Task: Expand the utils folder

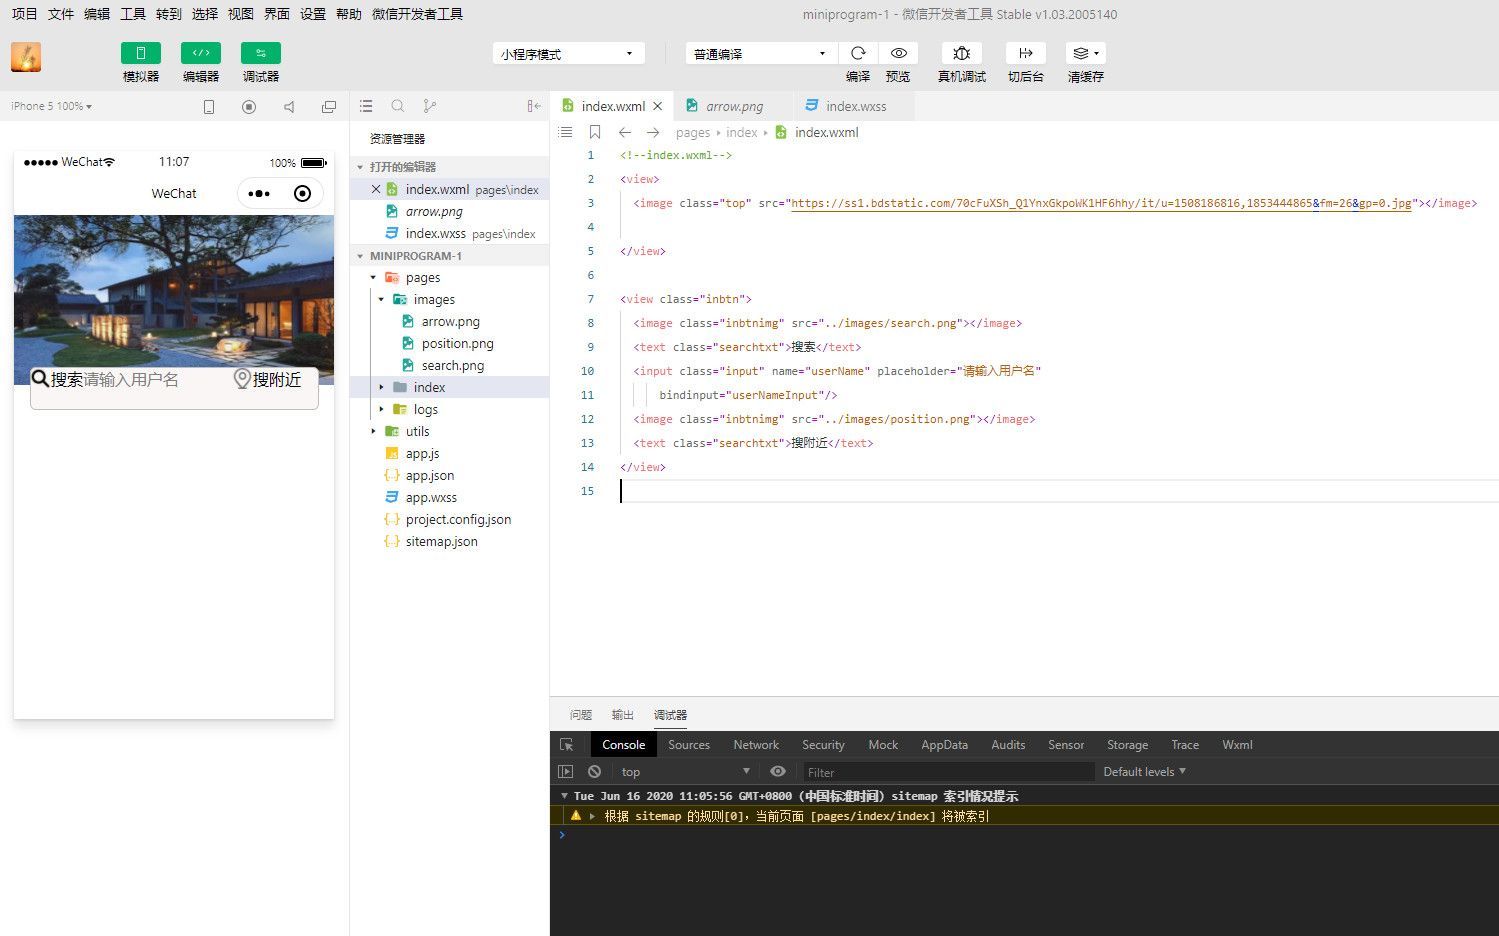Action: click(x=373, y=432)
